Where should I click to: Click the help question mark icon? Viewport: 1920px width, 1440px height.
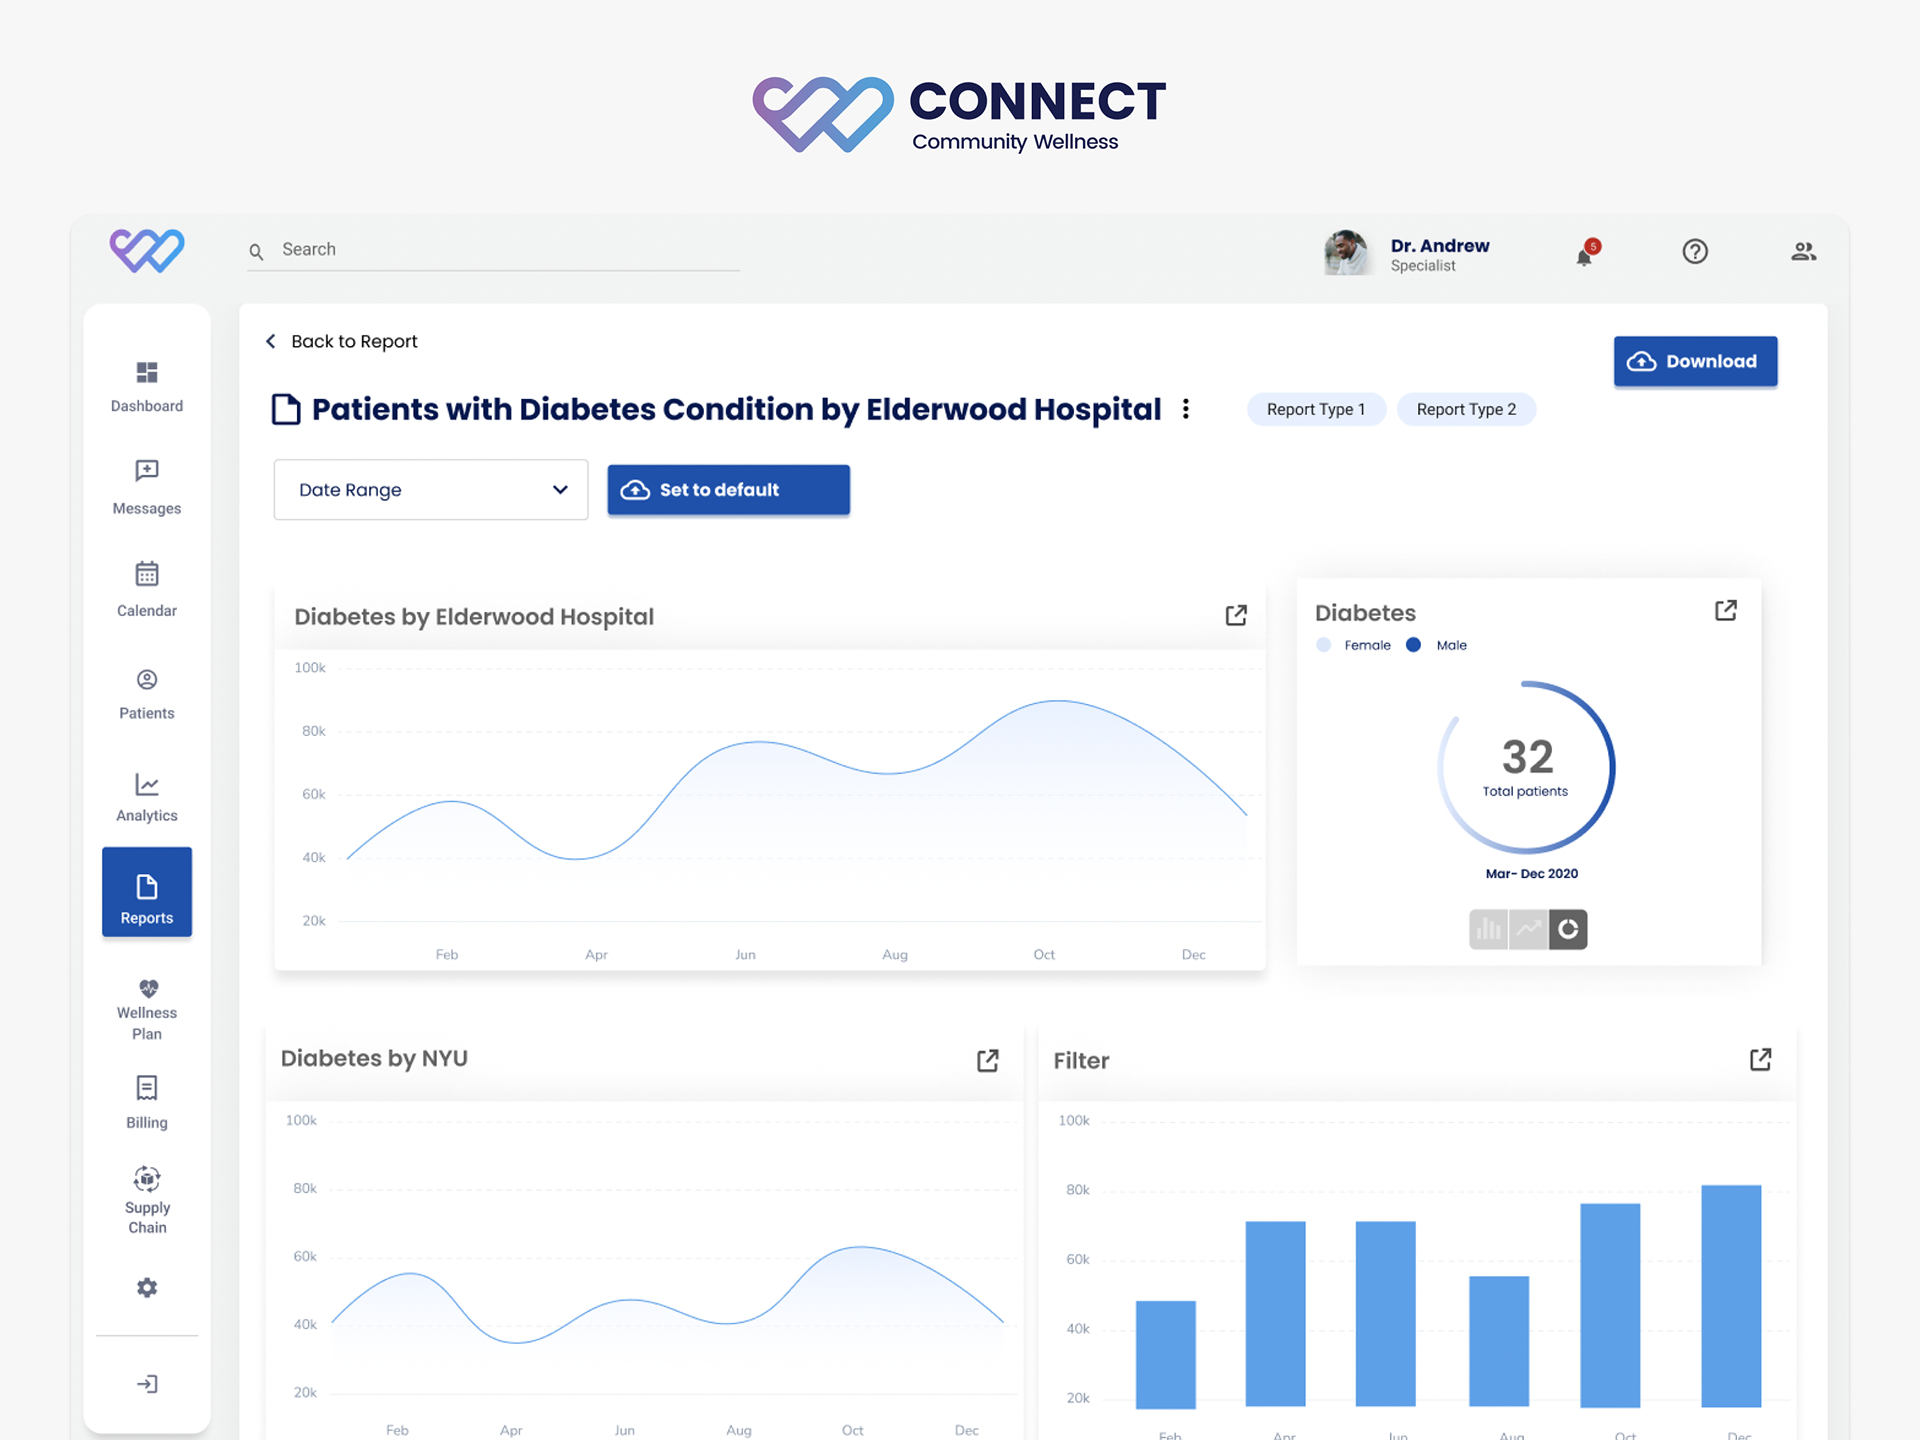tap(1695, 251)
